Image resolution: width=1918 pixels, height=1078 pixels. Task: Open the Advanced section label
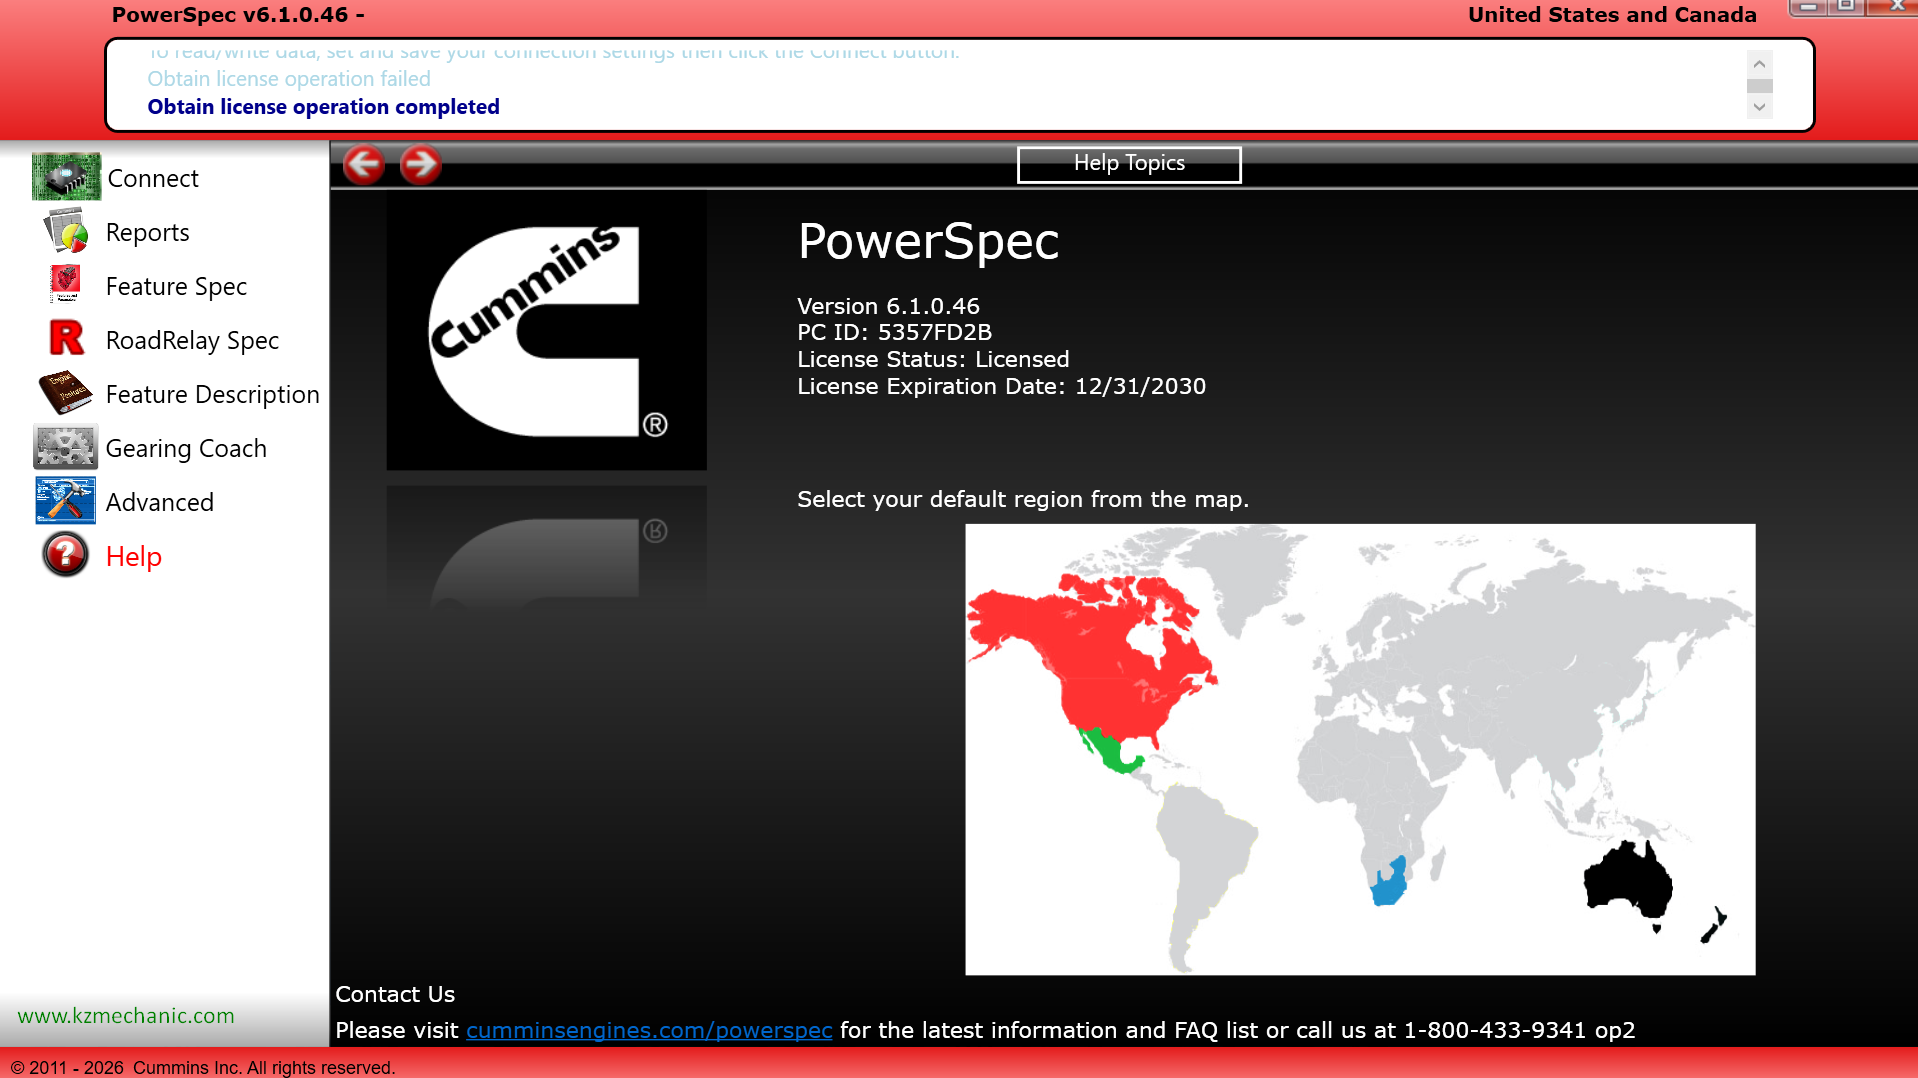click(x=160, y=502)
